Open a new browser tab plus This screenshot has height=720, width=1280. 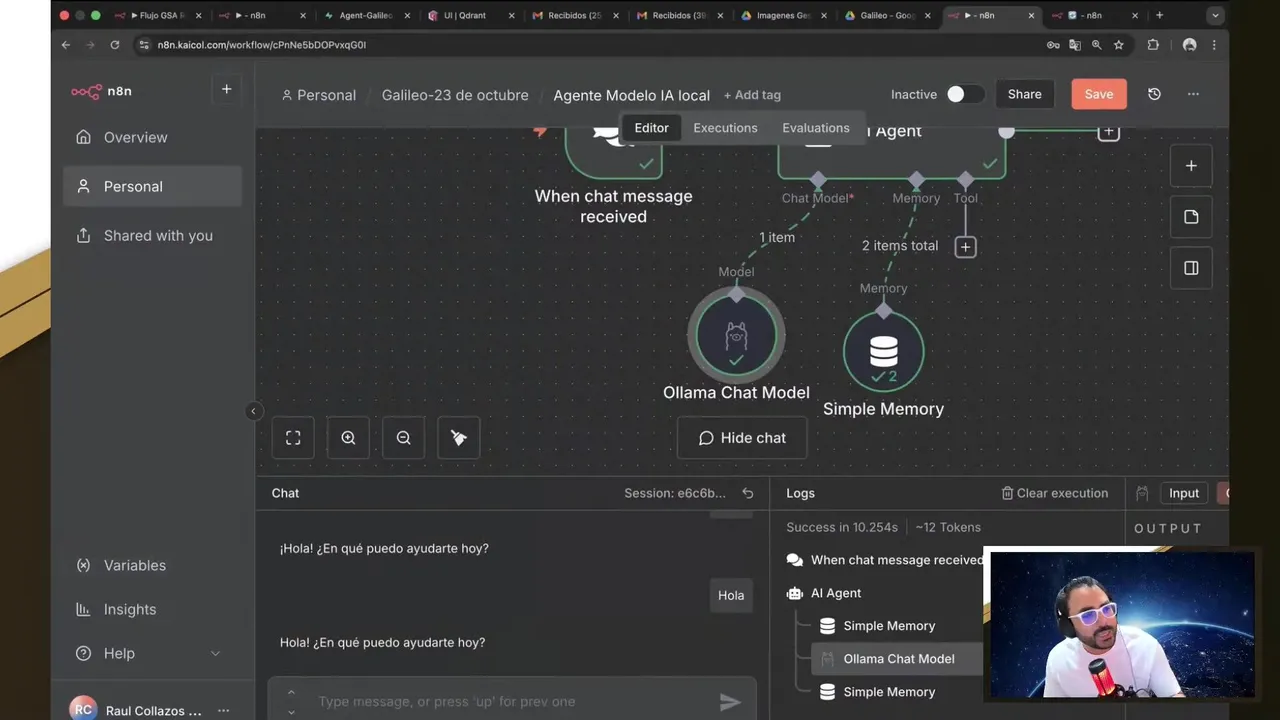click(1160, 15)
